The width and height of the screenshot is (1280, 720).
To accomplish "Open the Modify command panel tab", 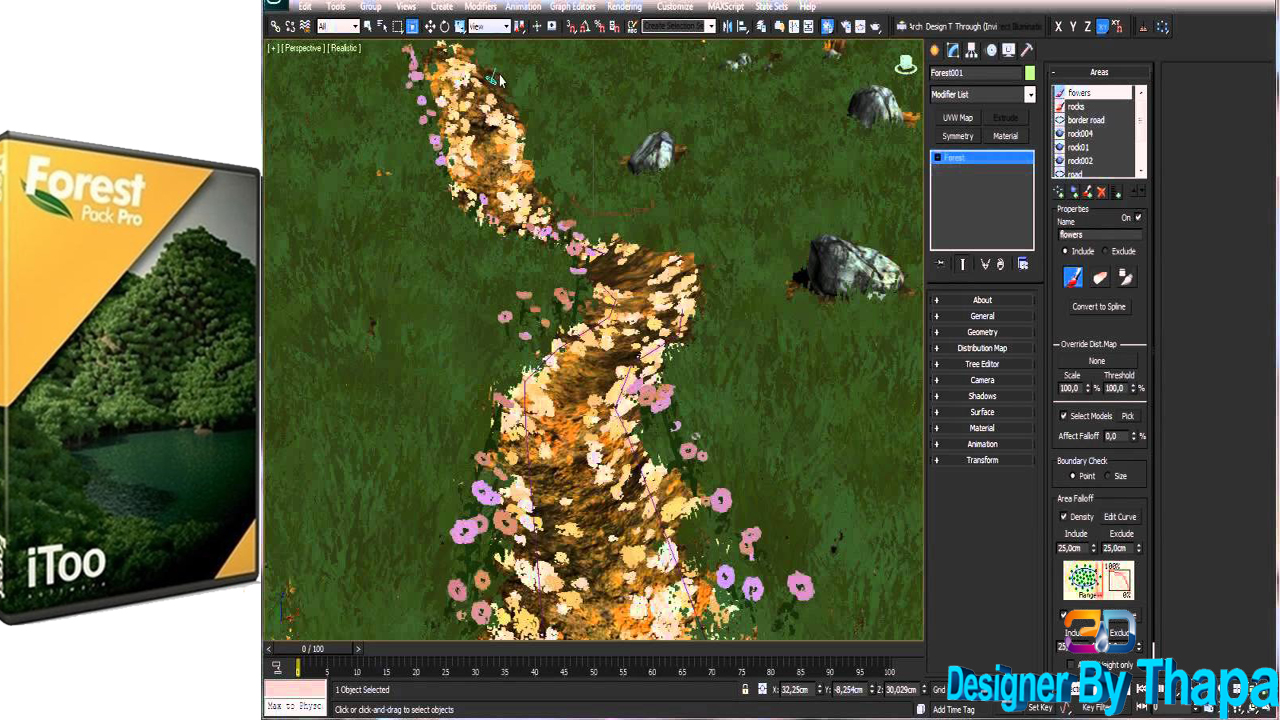I will (x=953, y=50).
